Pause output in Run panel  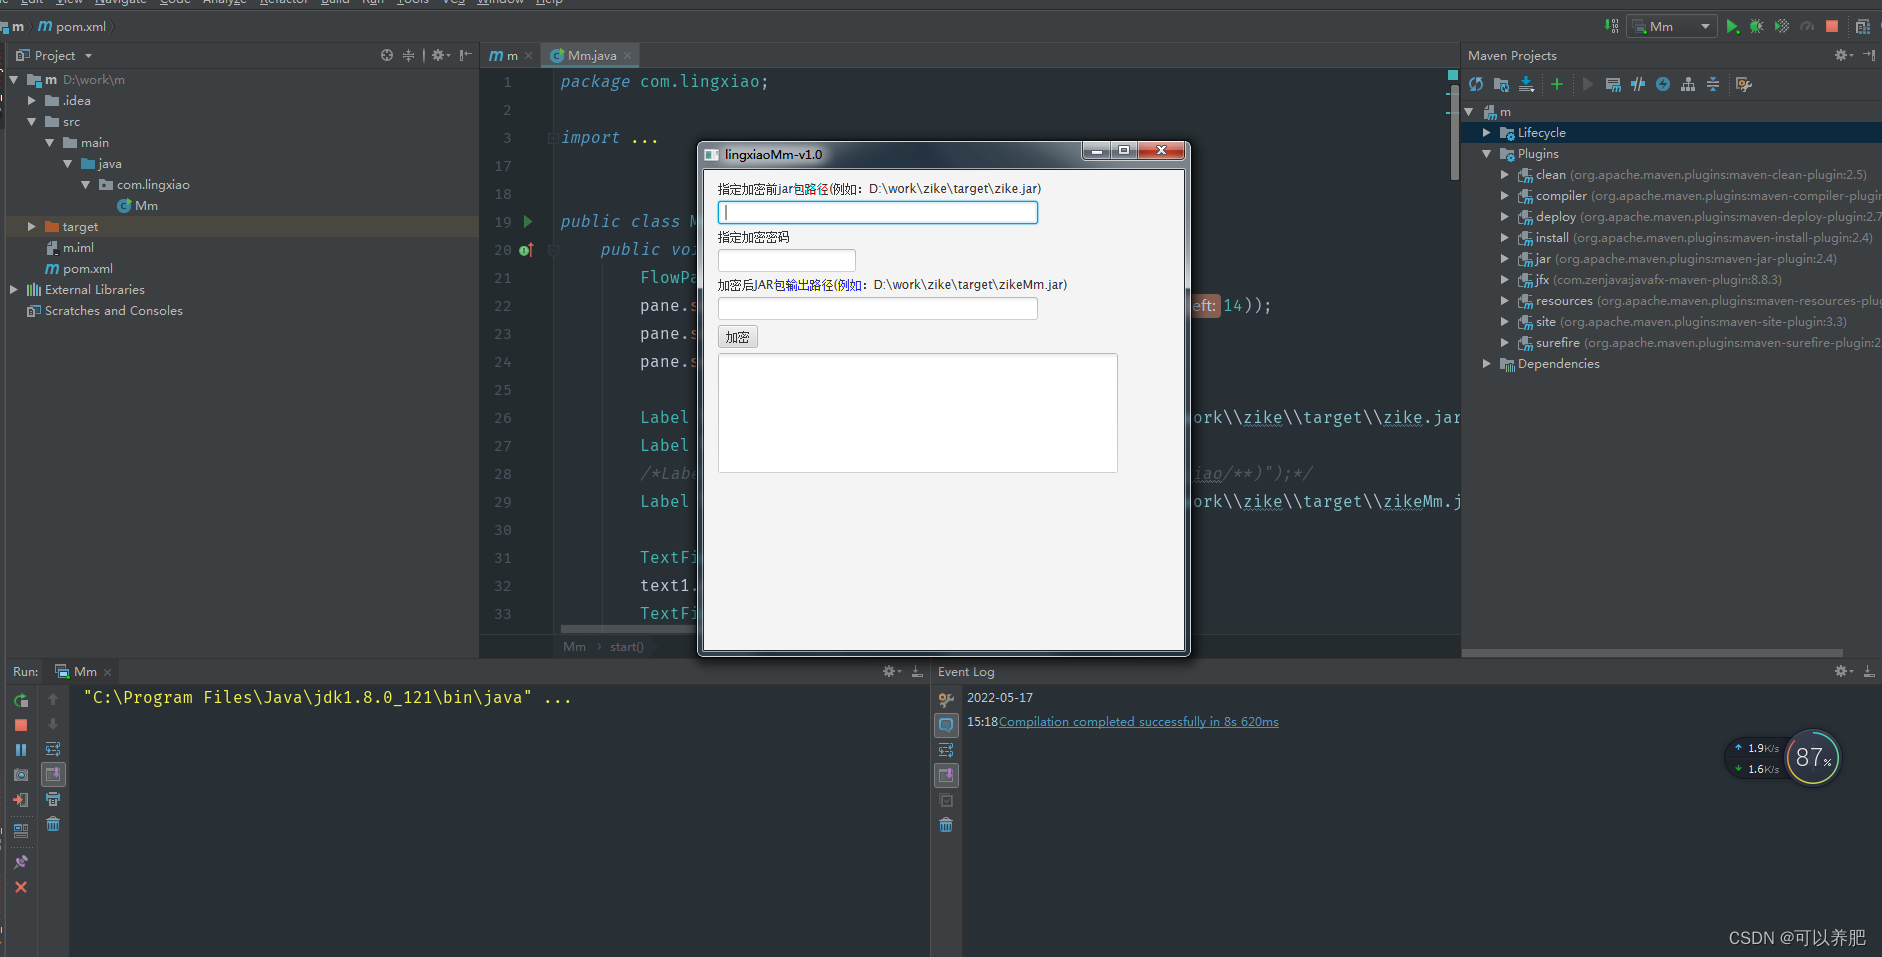point(21,749)
